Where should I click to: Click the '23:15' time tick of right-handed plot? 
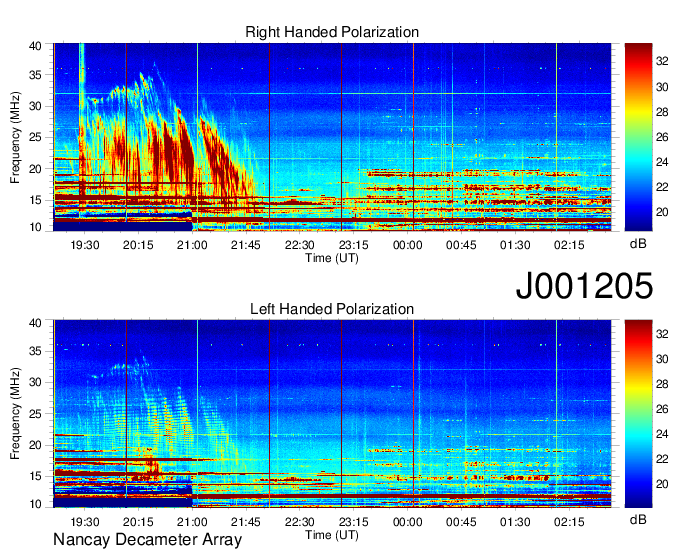point(353,245)
